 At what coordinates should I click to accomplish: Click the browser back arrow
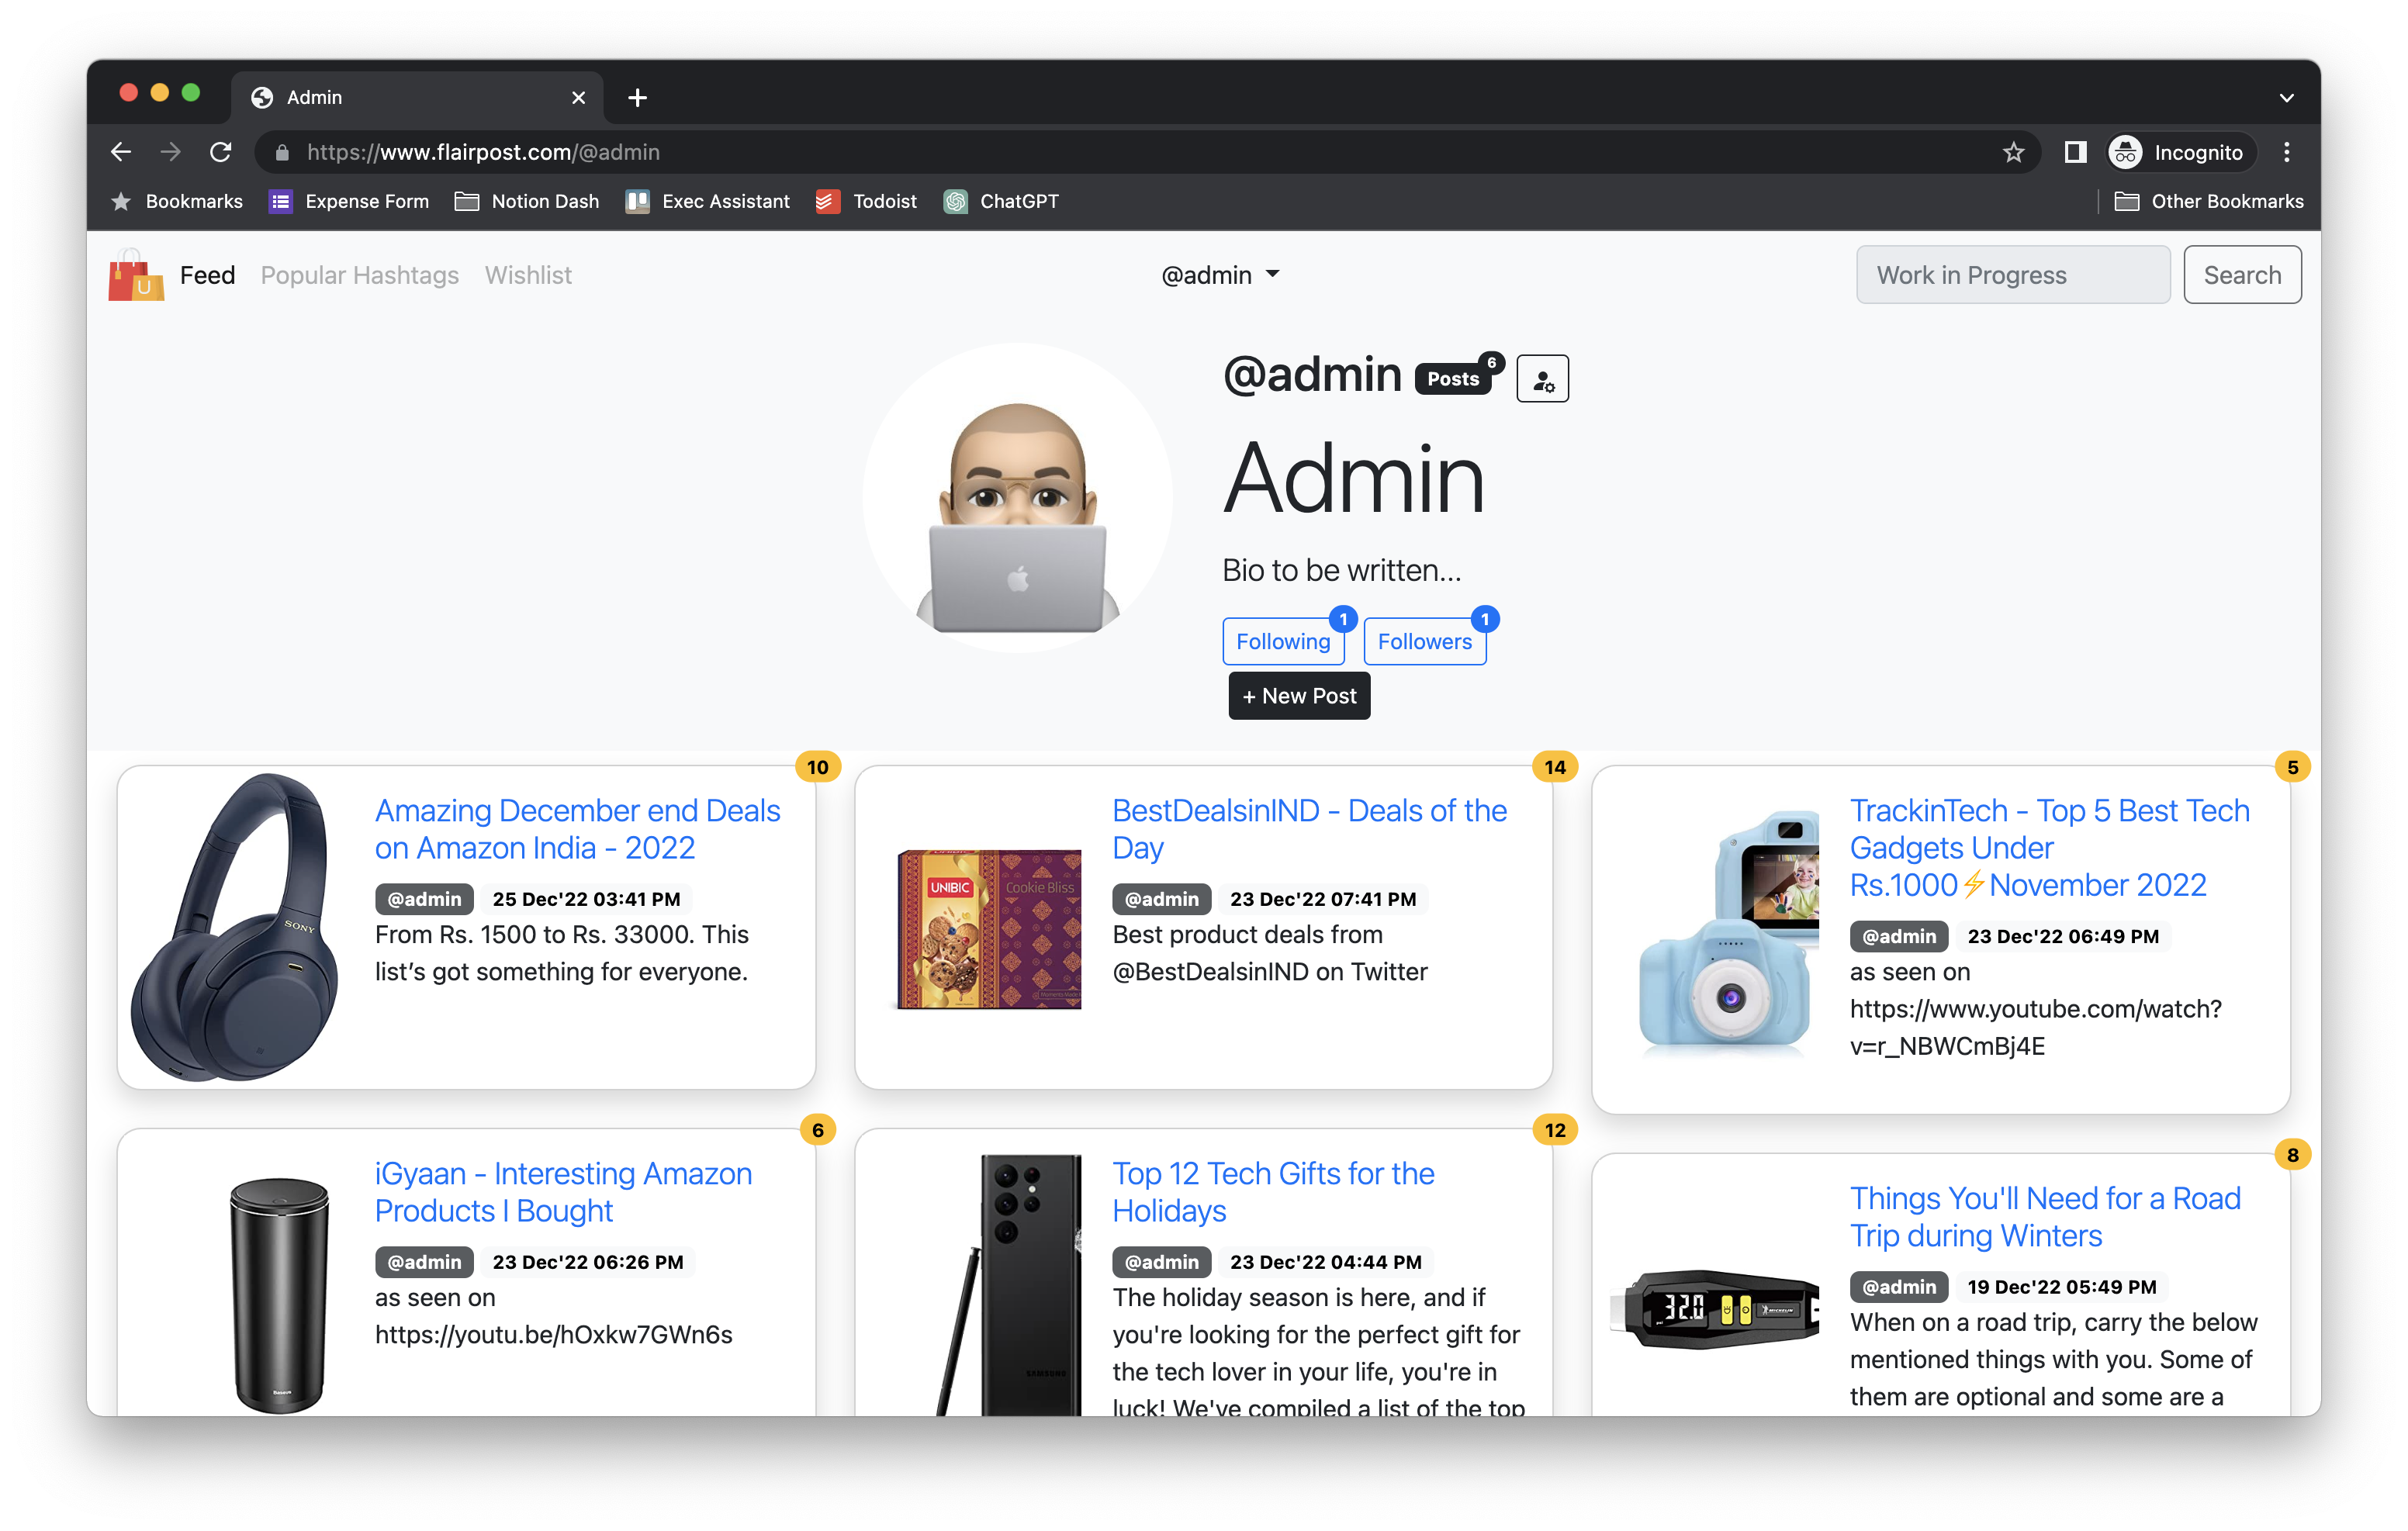coord(121,152)
